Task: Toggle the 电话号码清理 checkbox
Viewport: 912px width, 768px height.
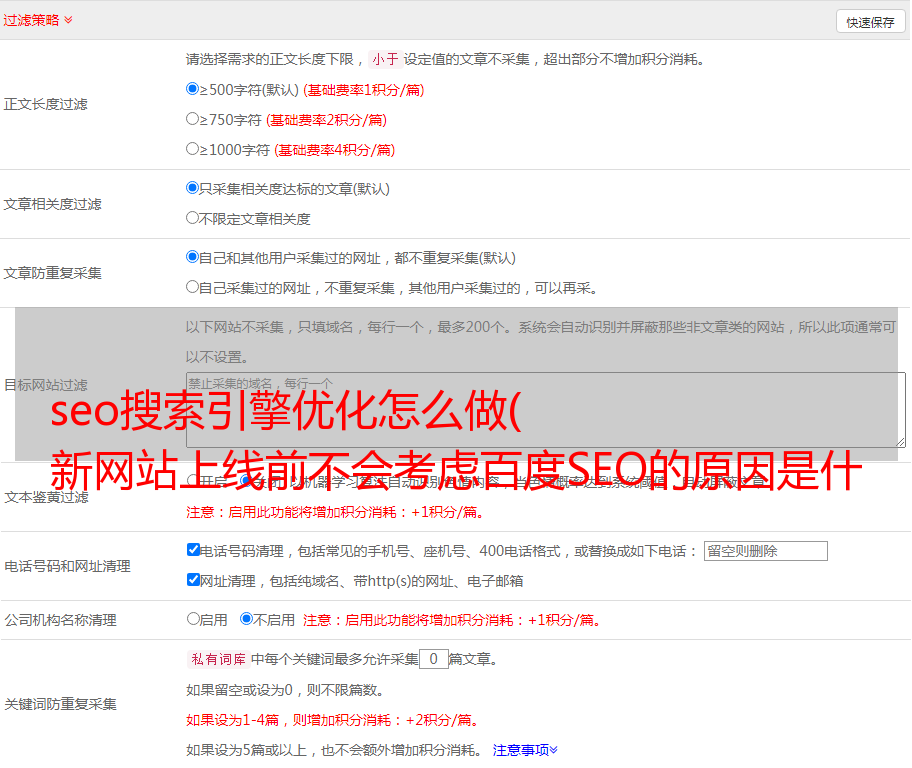Action: tap(193, 550)
